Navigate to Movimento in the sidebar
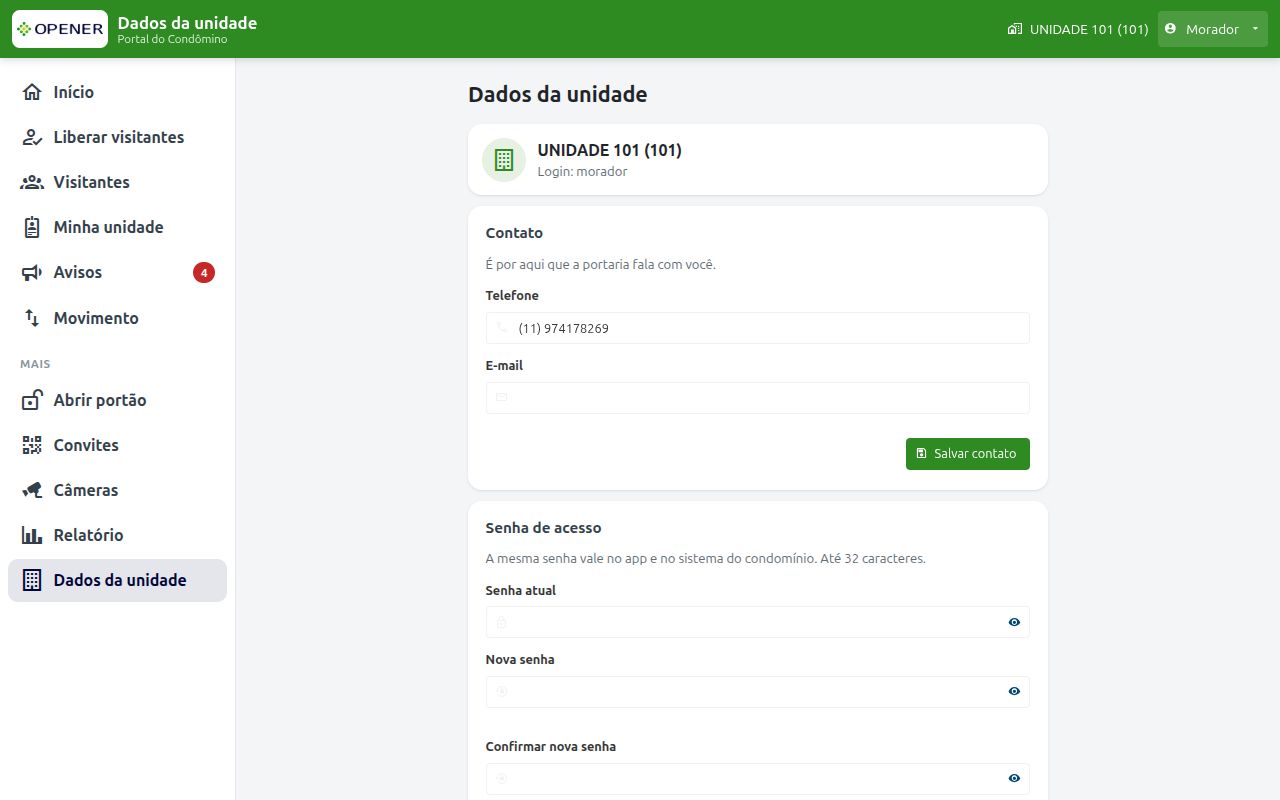 pos(118,318)
